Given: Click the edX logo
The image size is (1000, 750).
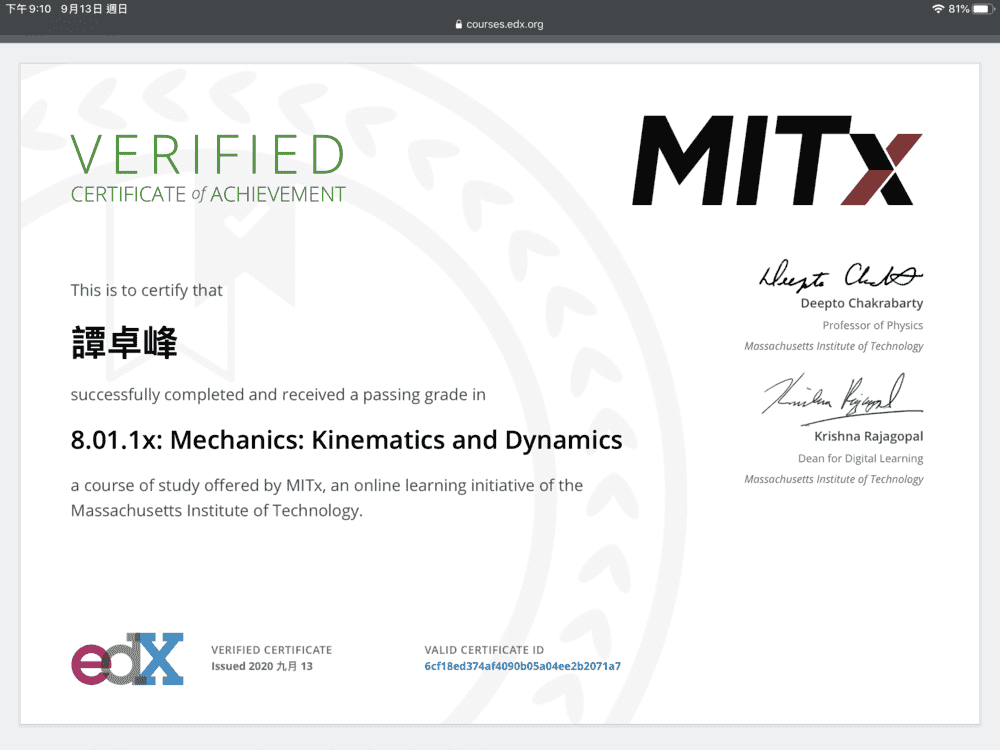Looking at the screenshot, I should [127, 659].
